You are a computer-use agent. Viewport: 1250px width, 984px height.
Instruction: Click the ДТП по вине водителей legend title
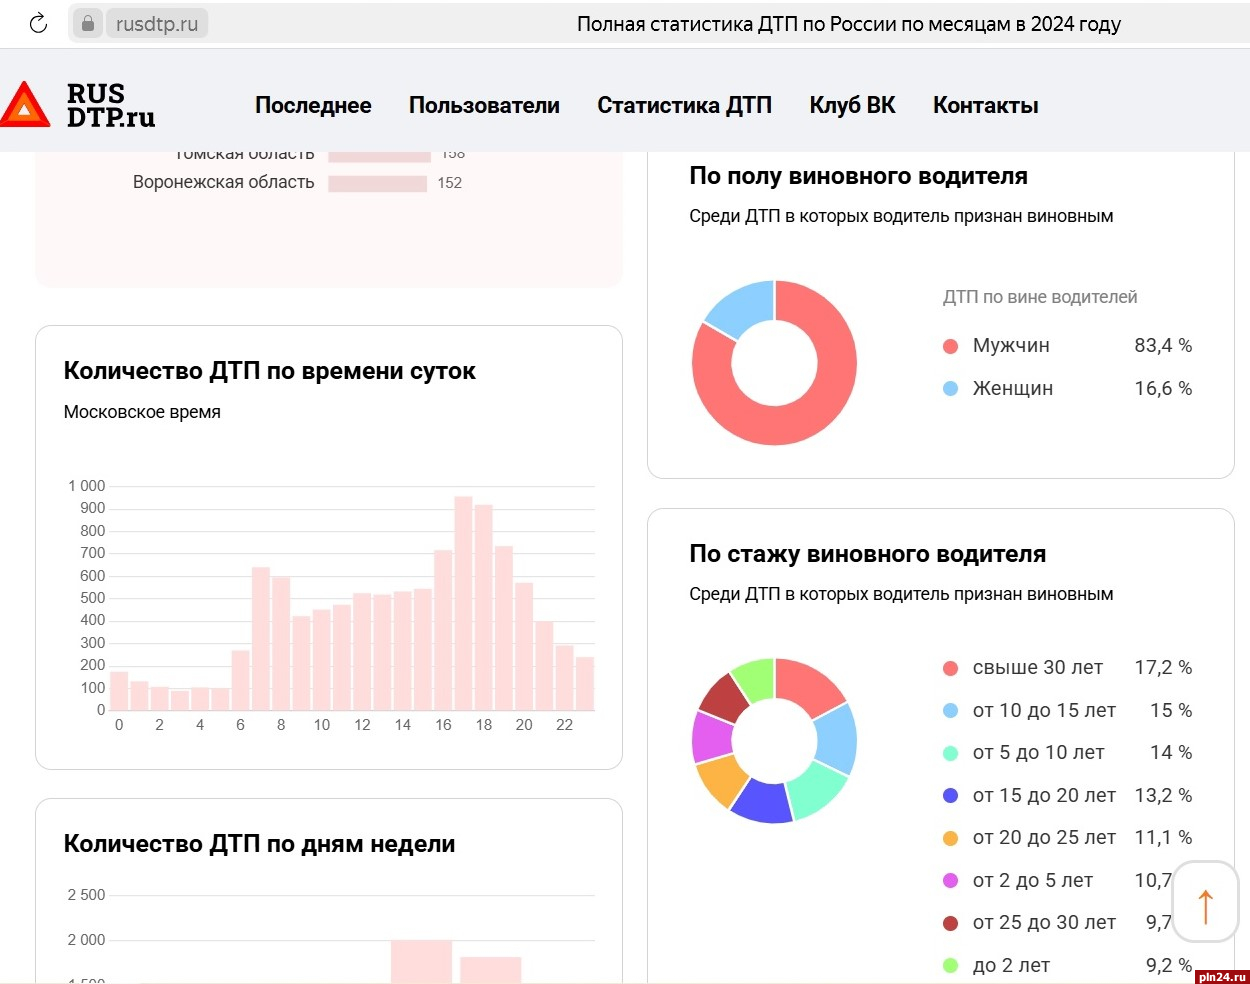(1040, 297)
